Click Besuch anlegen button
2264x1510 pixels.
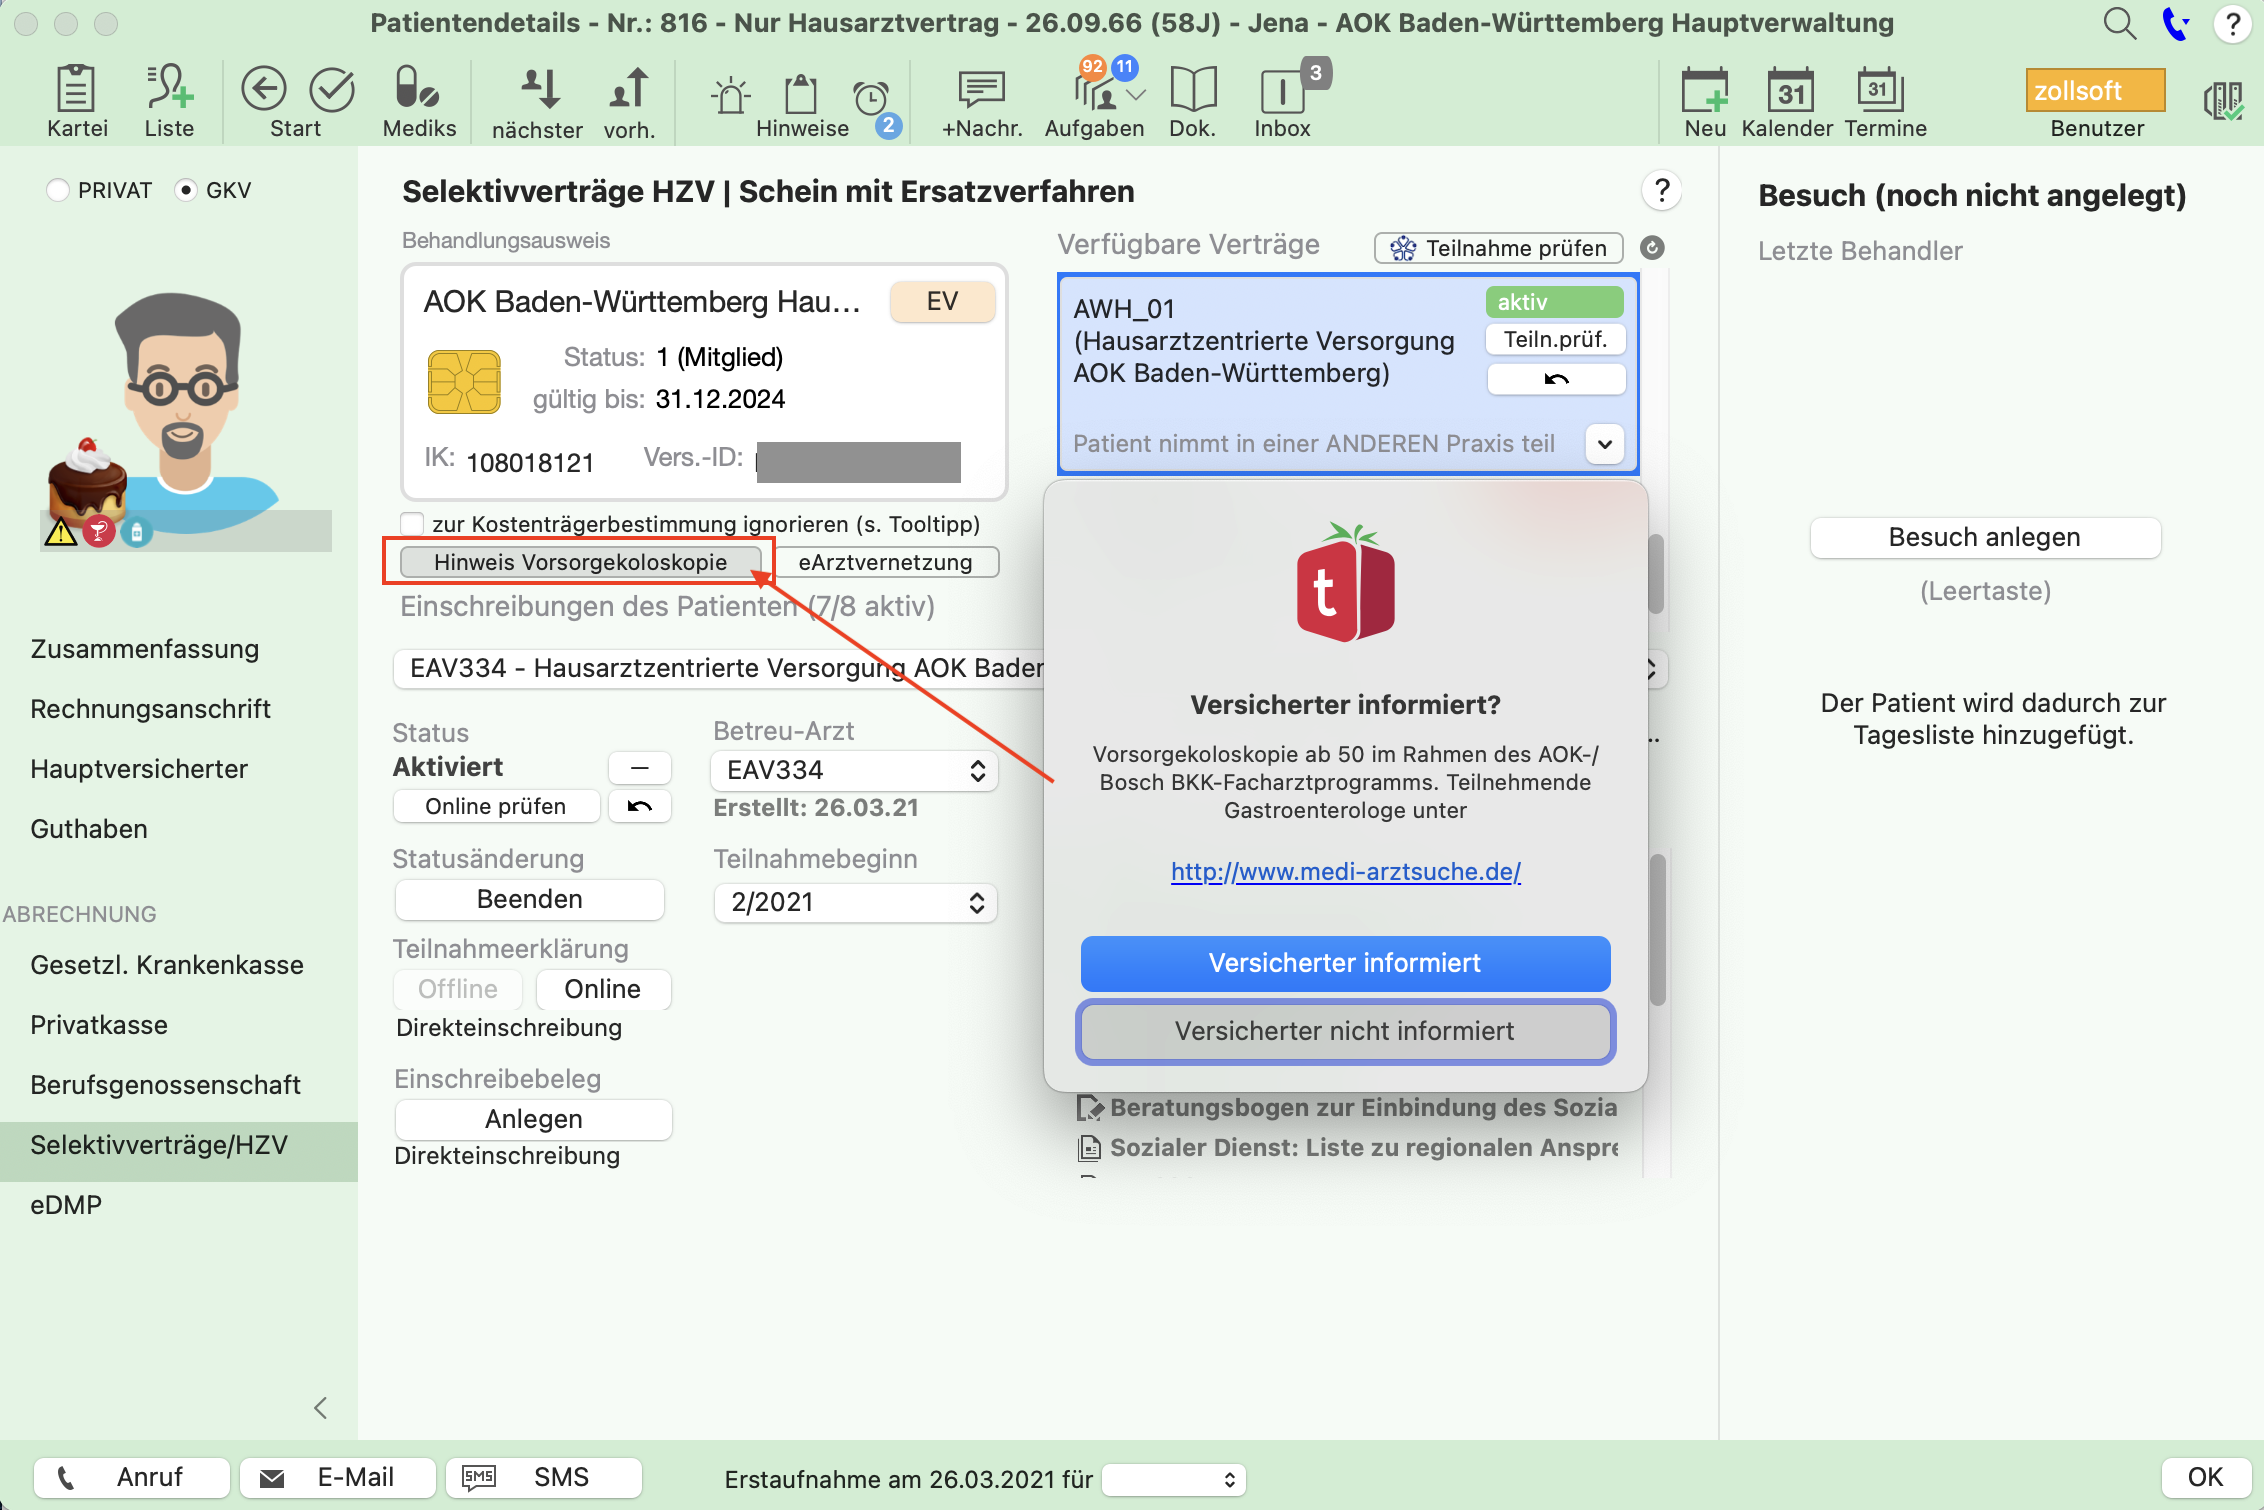[x=1985, y=537]
